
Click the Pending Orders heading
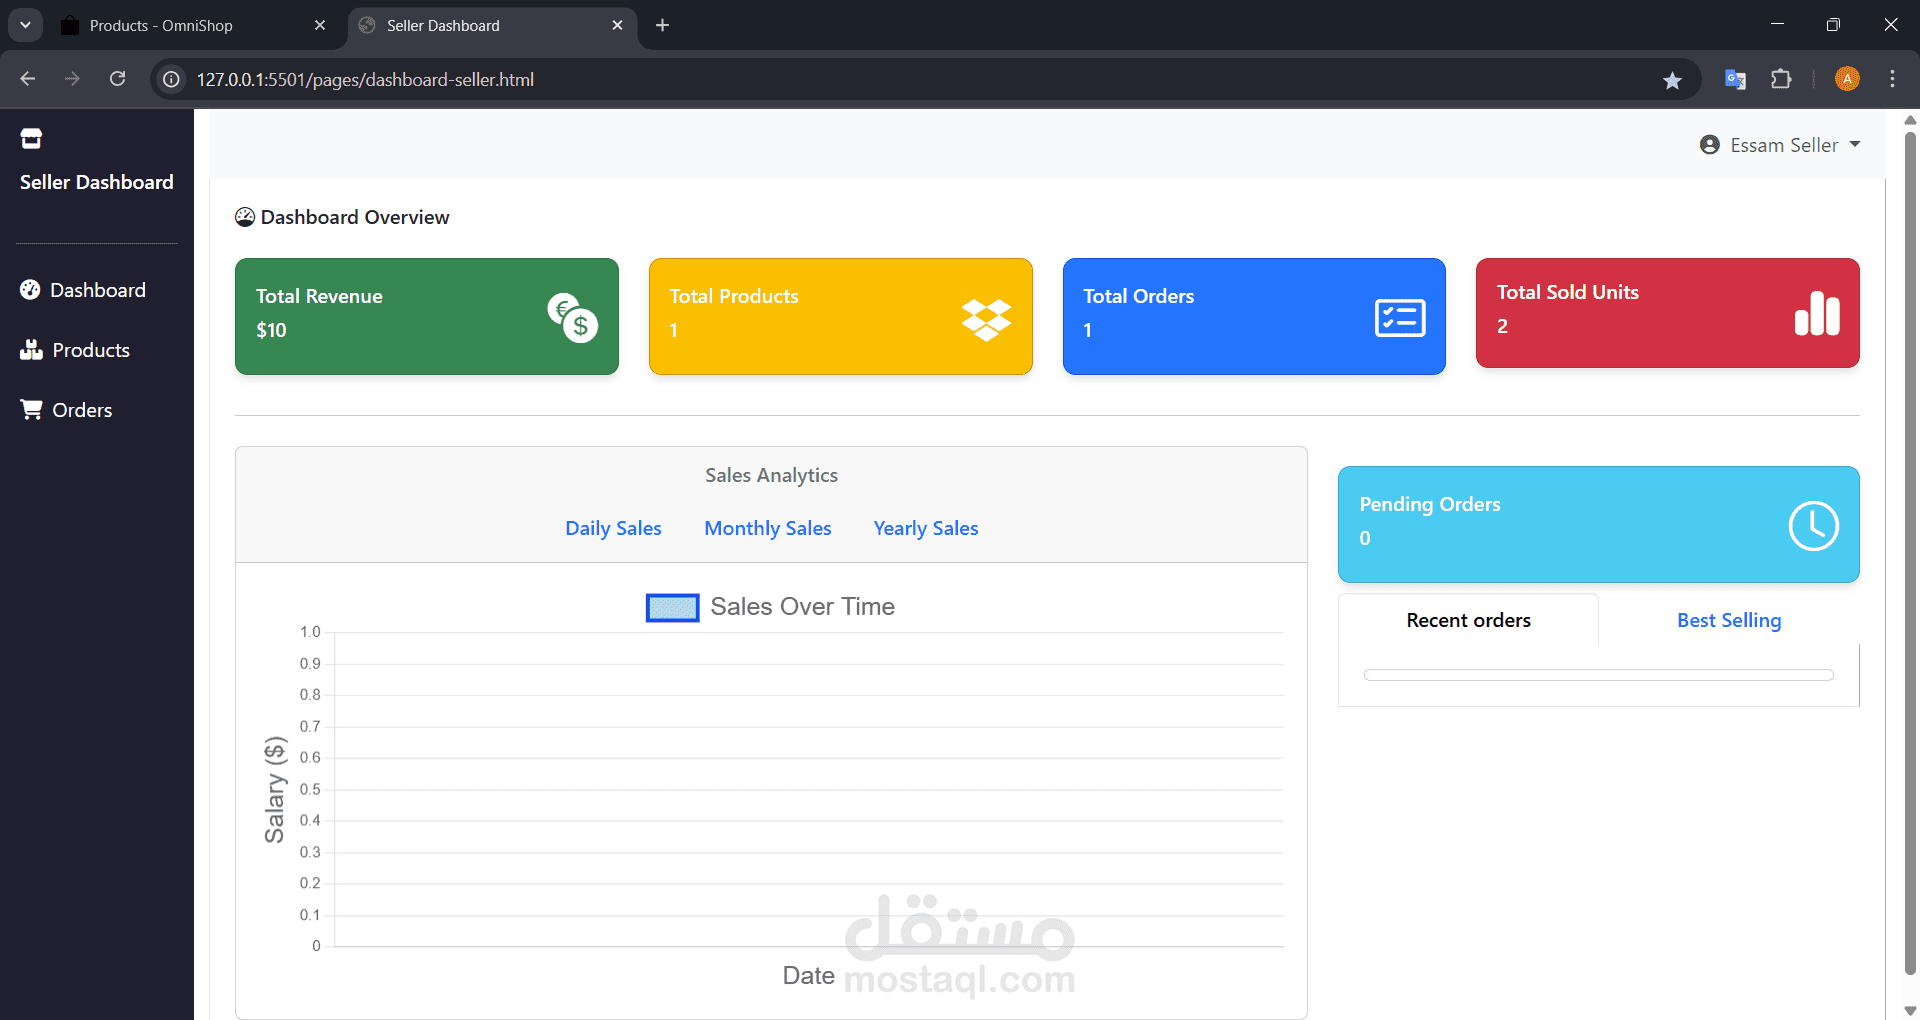(1429, 504)
